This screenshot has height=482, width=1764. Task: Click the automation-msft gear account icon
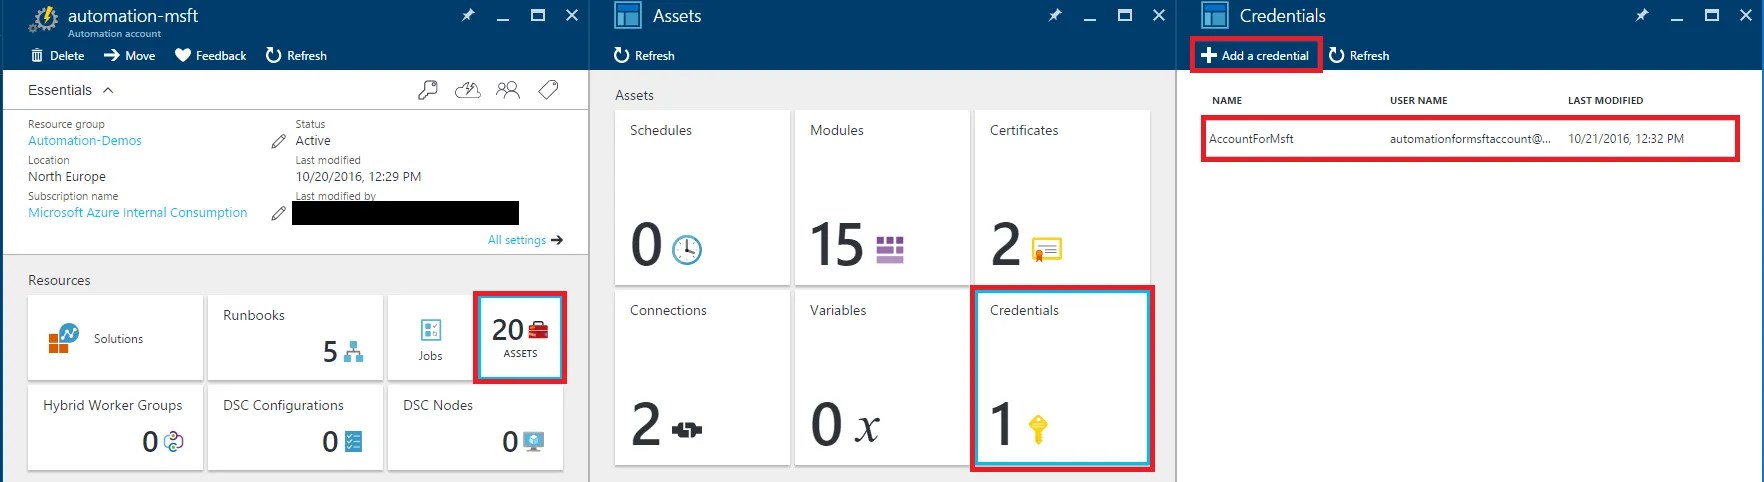(44, 18)
